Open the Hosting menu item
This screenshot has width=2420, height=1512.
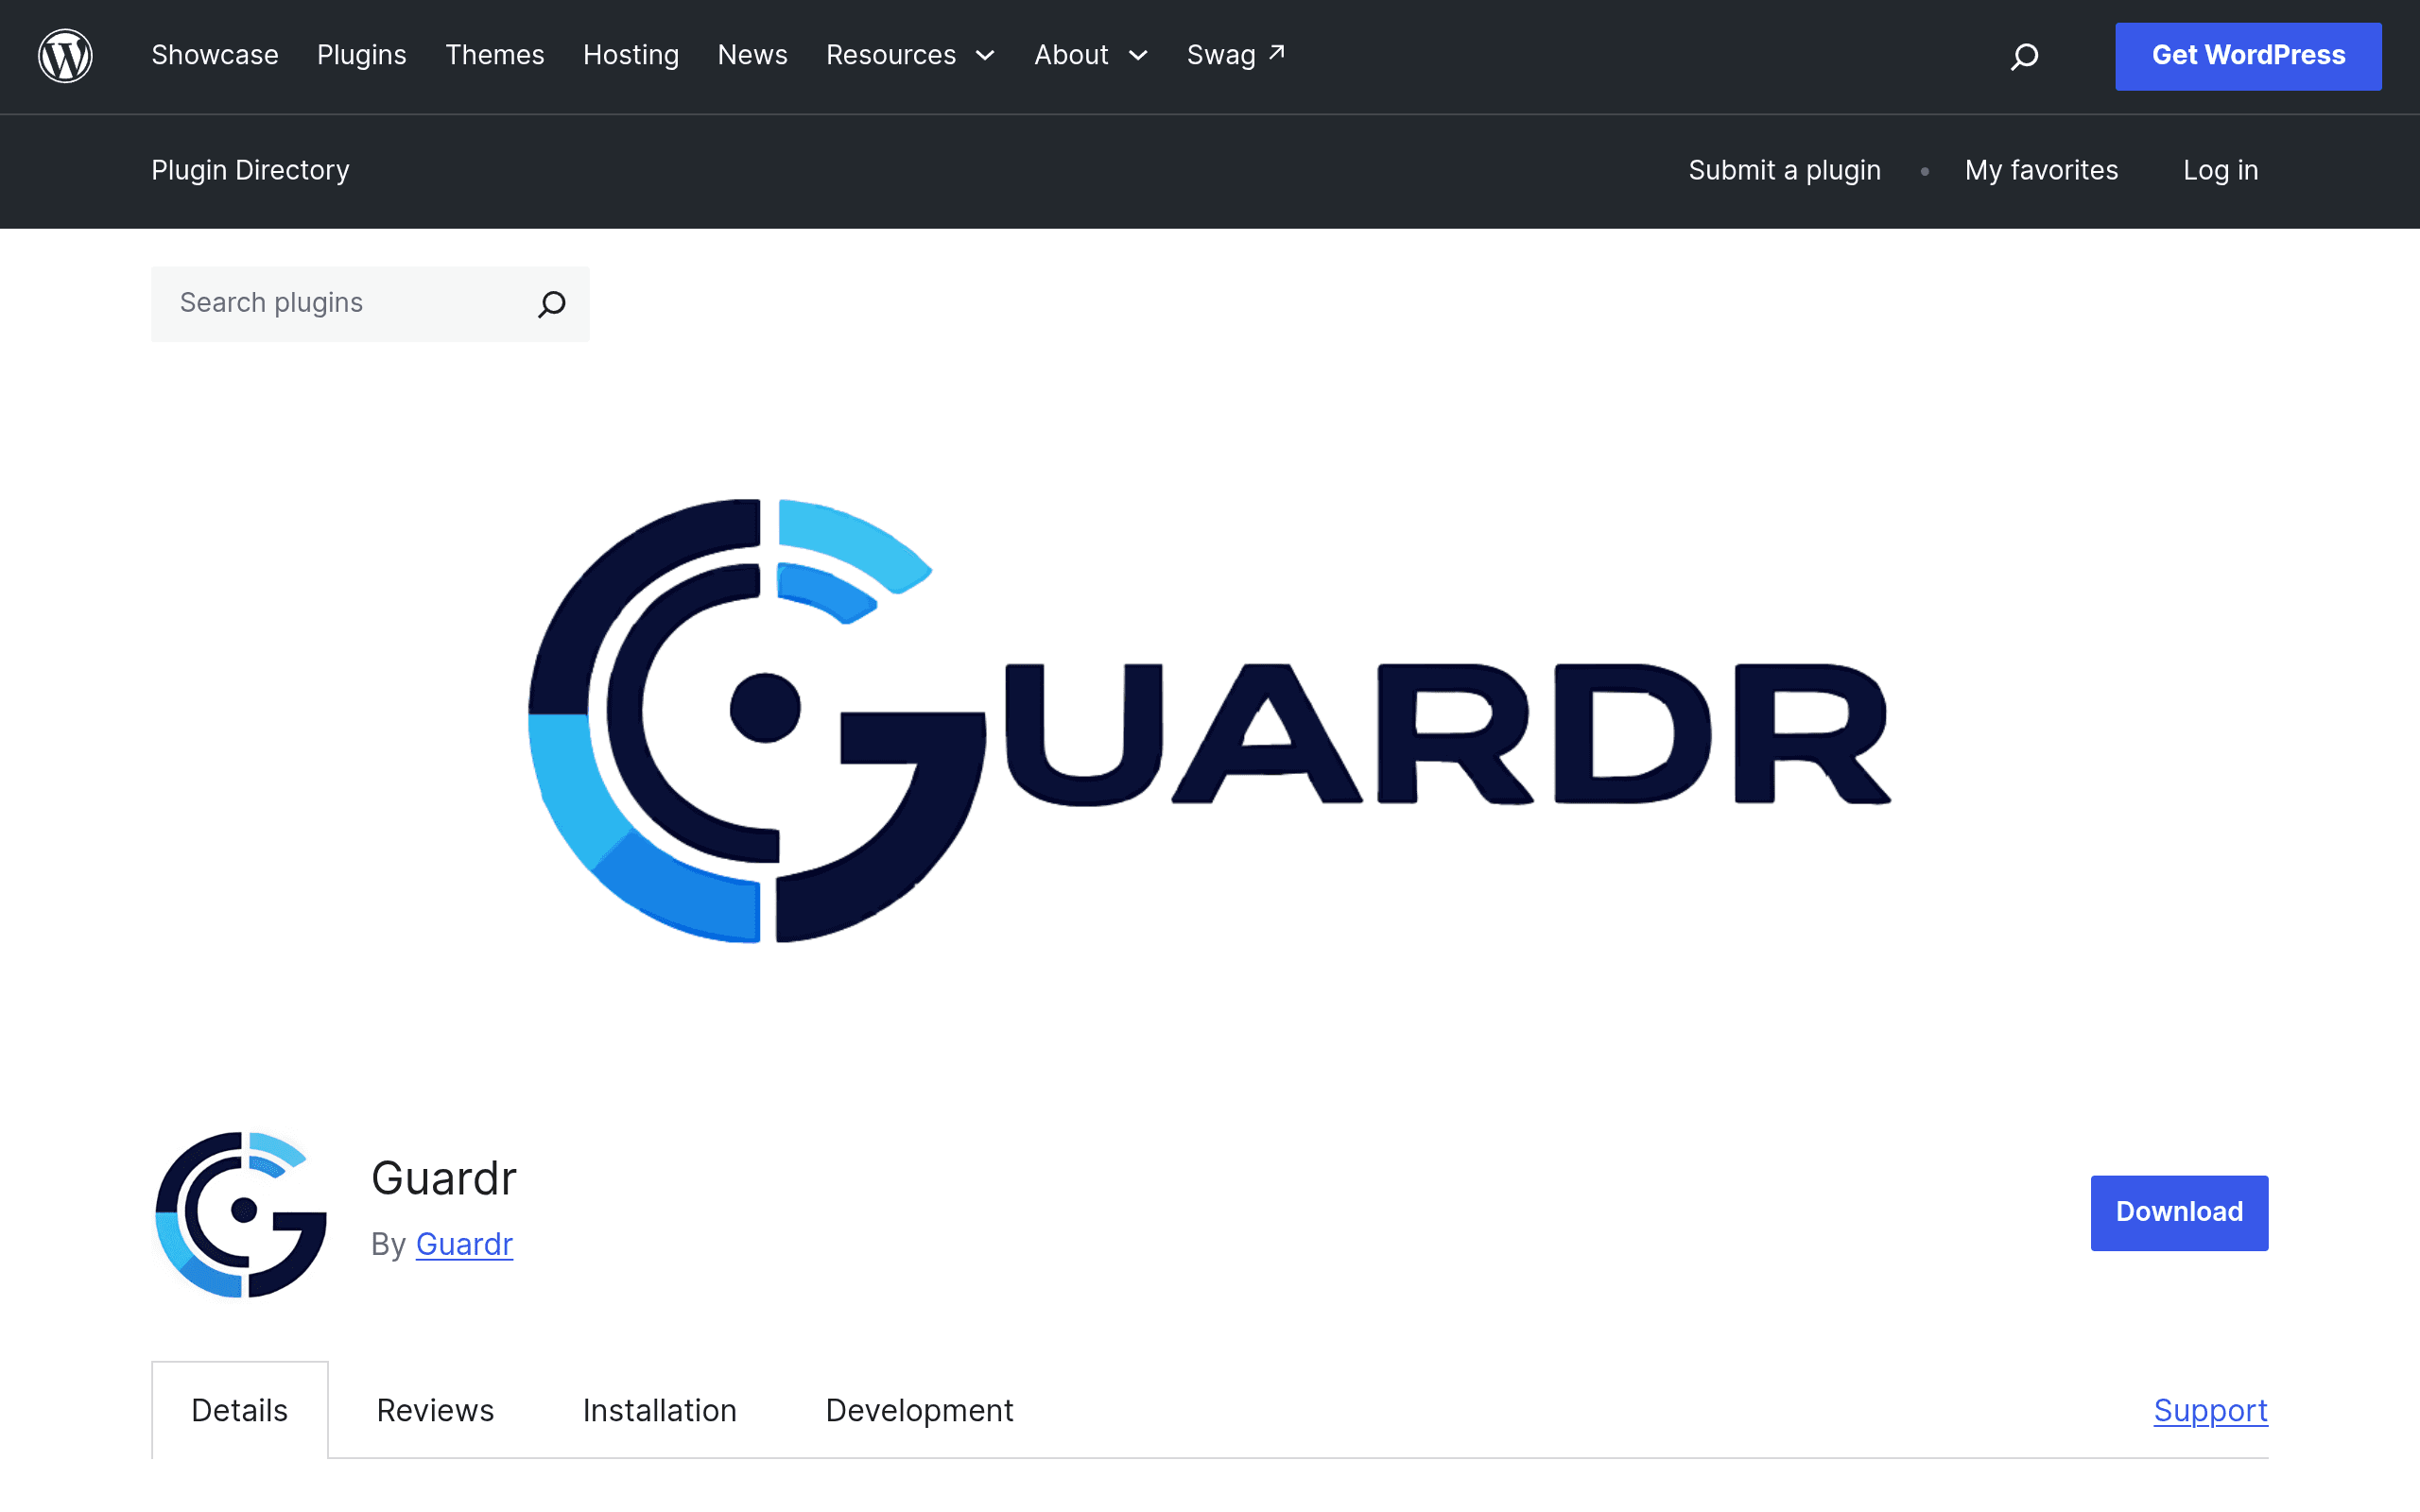[x=631, y=55]
